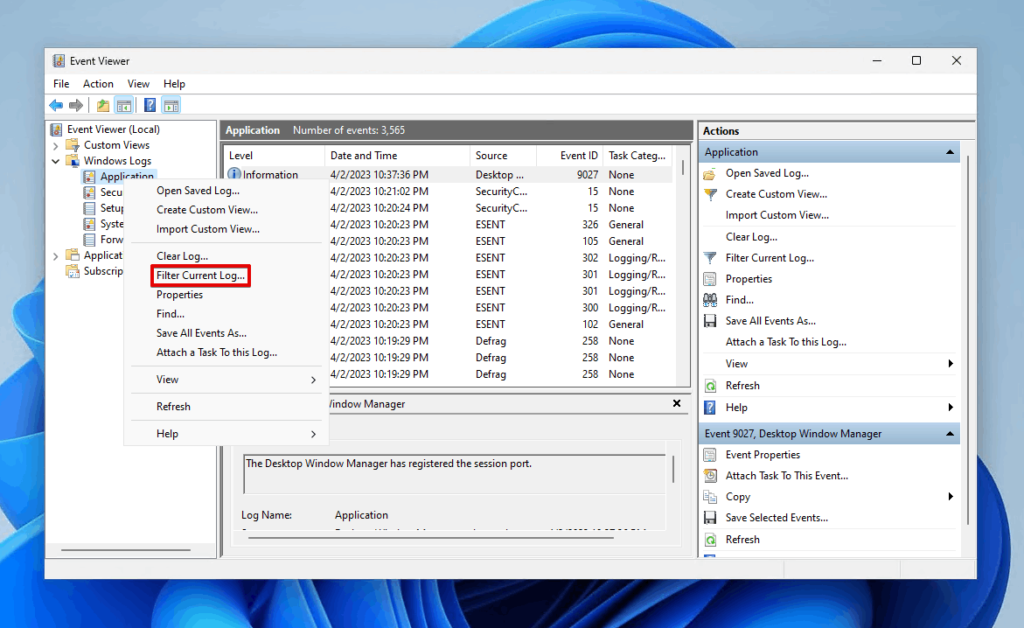
Task: Toggle the console tree visibility from the toolbar
Action: [x=124, y=104]
